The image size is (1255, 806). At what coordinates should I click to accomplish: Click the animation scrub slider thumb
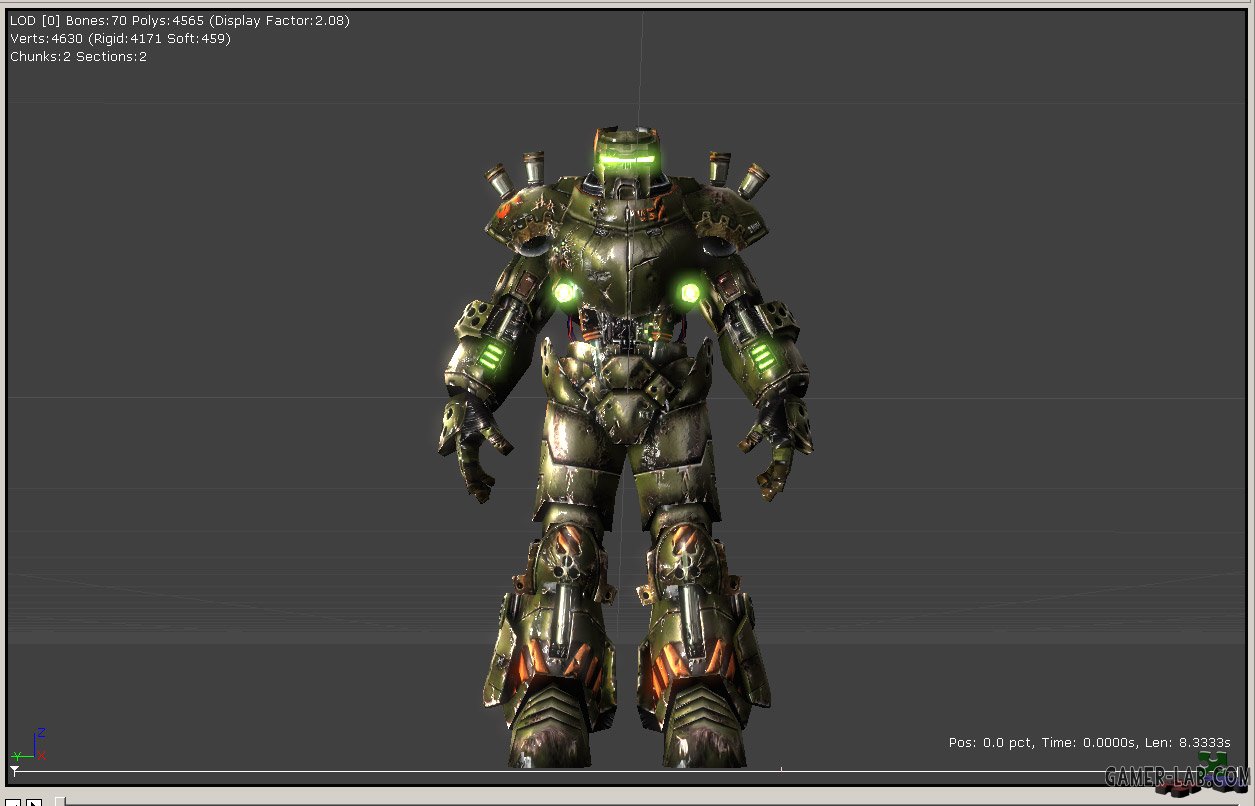coord(60,801)
